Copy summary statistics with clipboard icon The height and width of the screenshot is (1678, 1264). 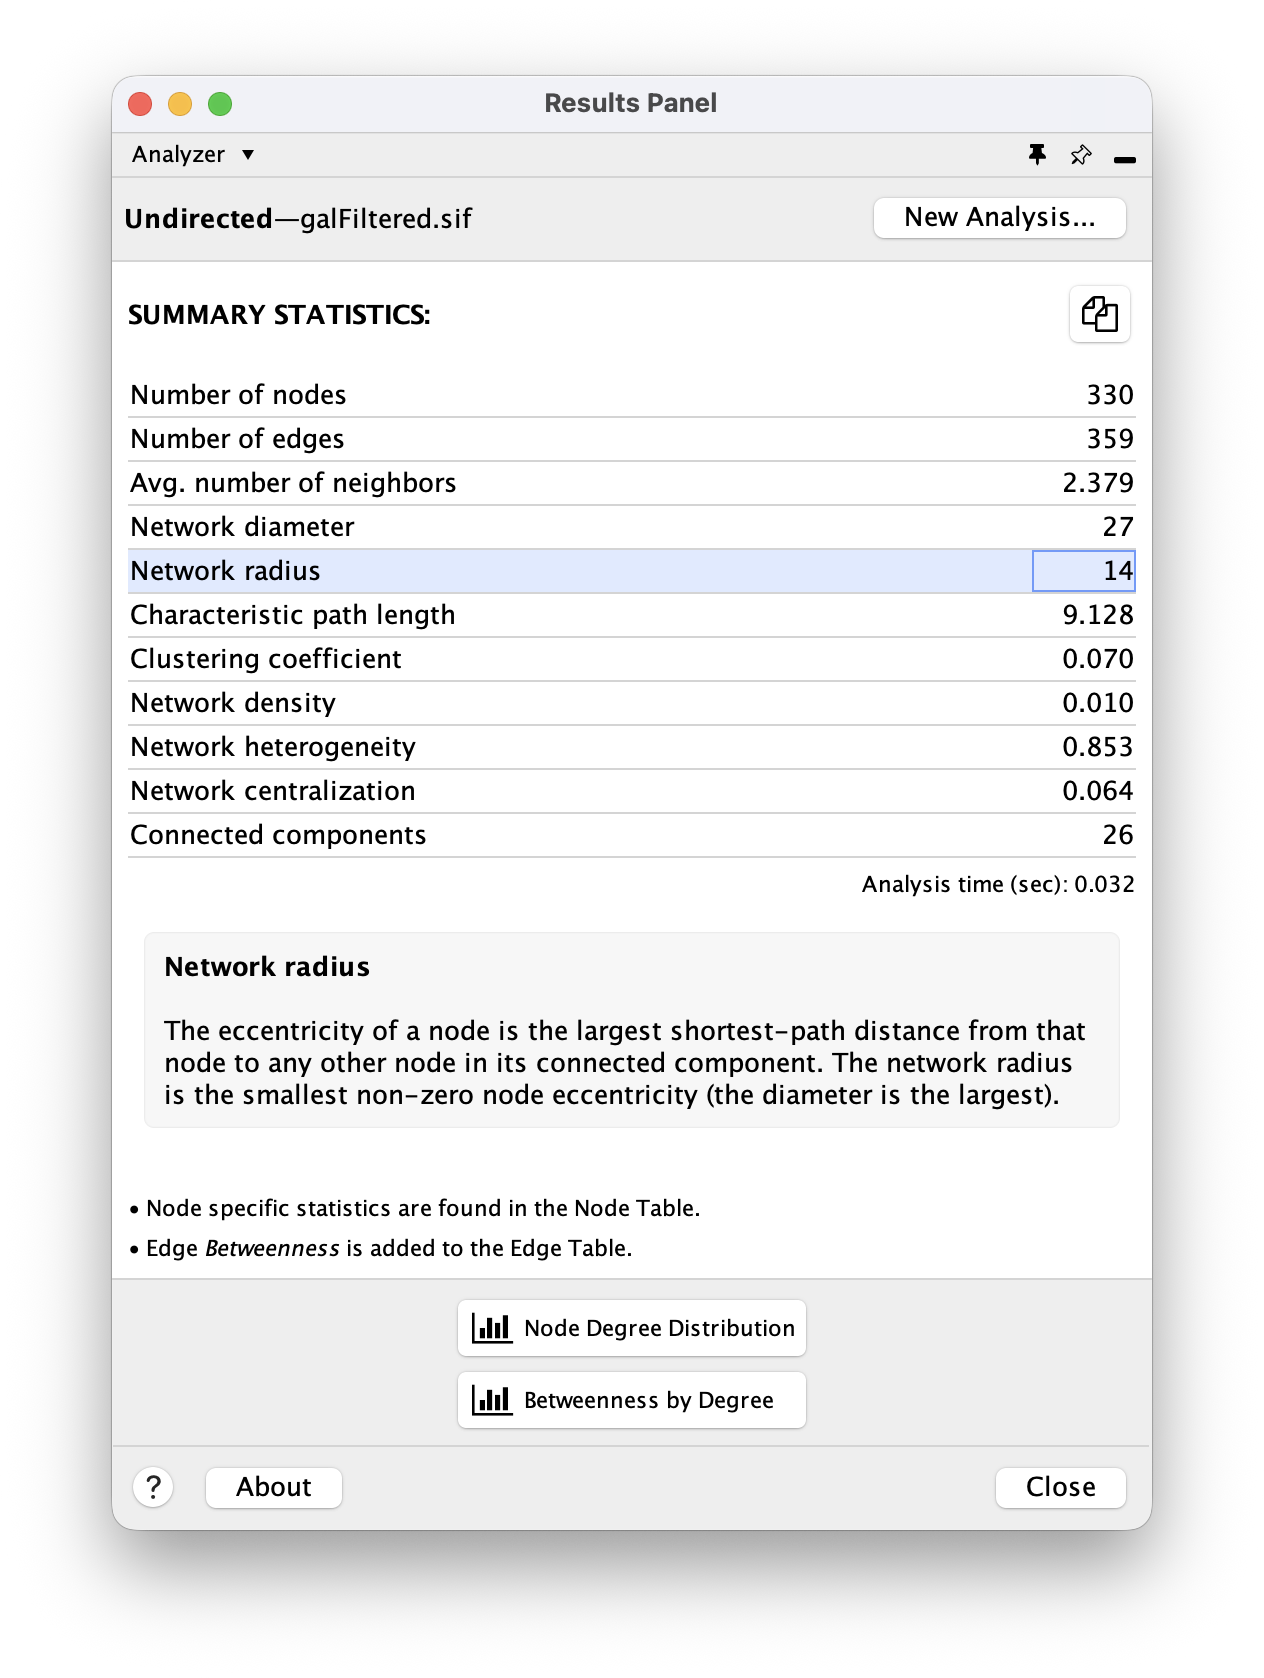[x=1099, y=314]
